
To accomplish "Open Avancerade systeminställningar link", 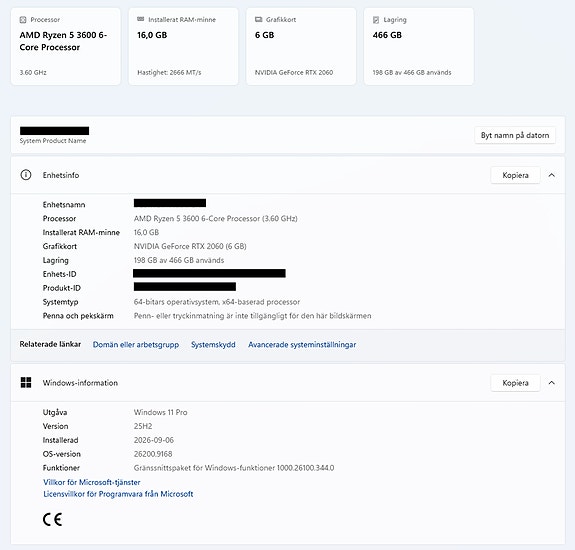I will click(x=302, y=345).
